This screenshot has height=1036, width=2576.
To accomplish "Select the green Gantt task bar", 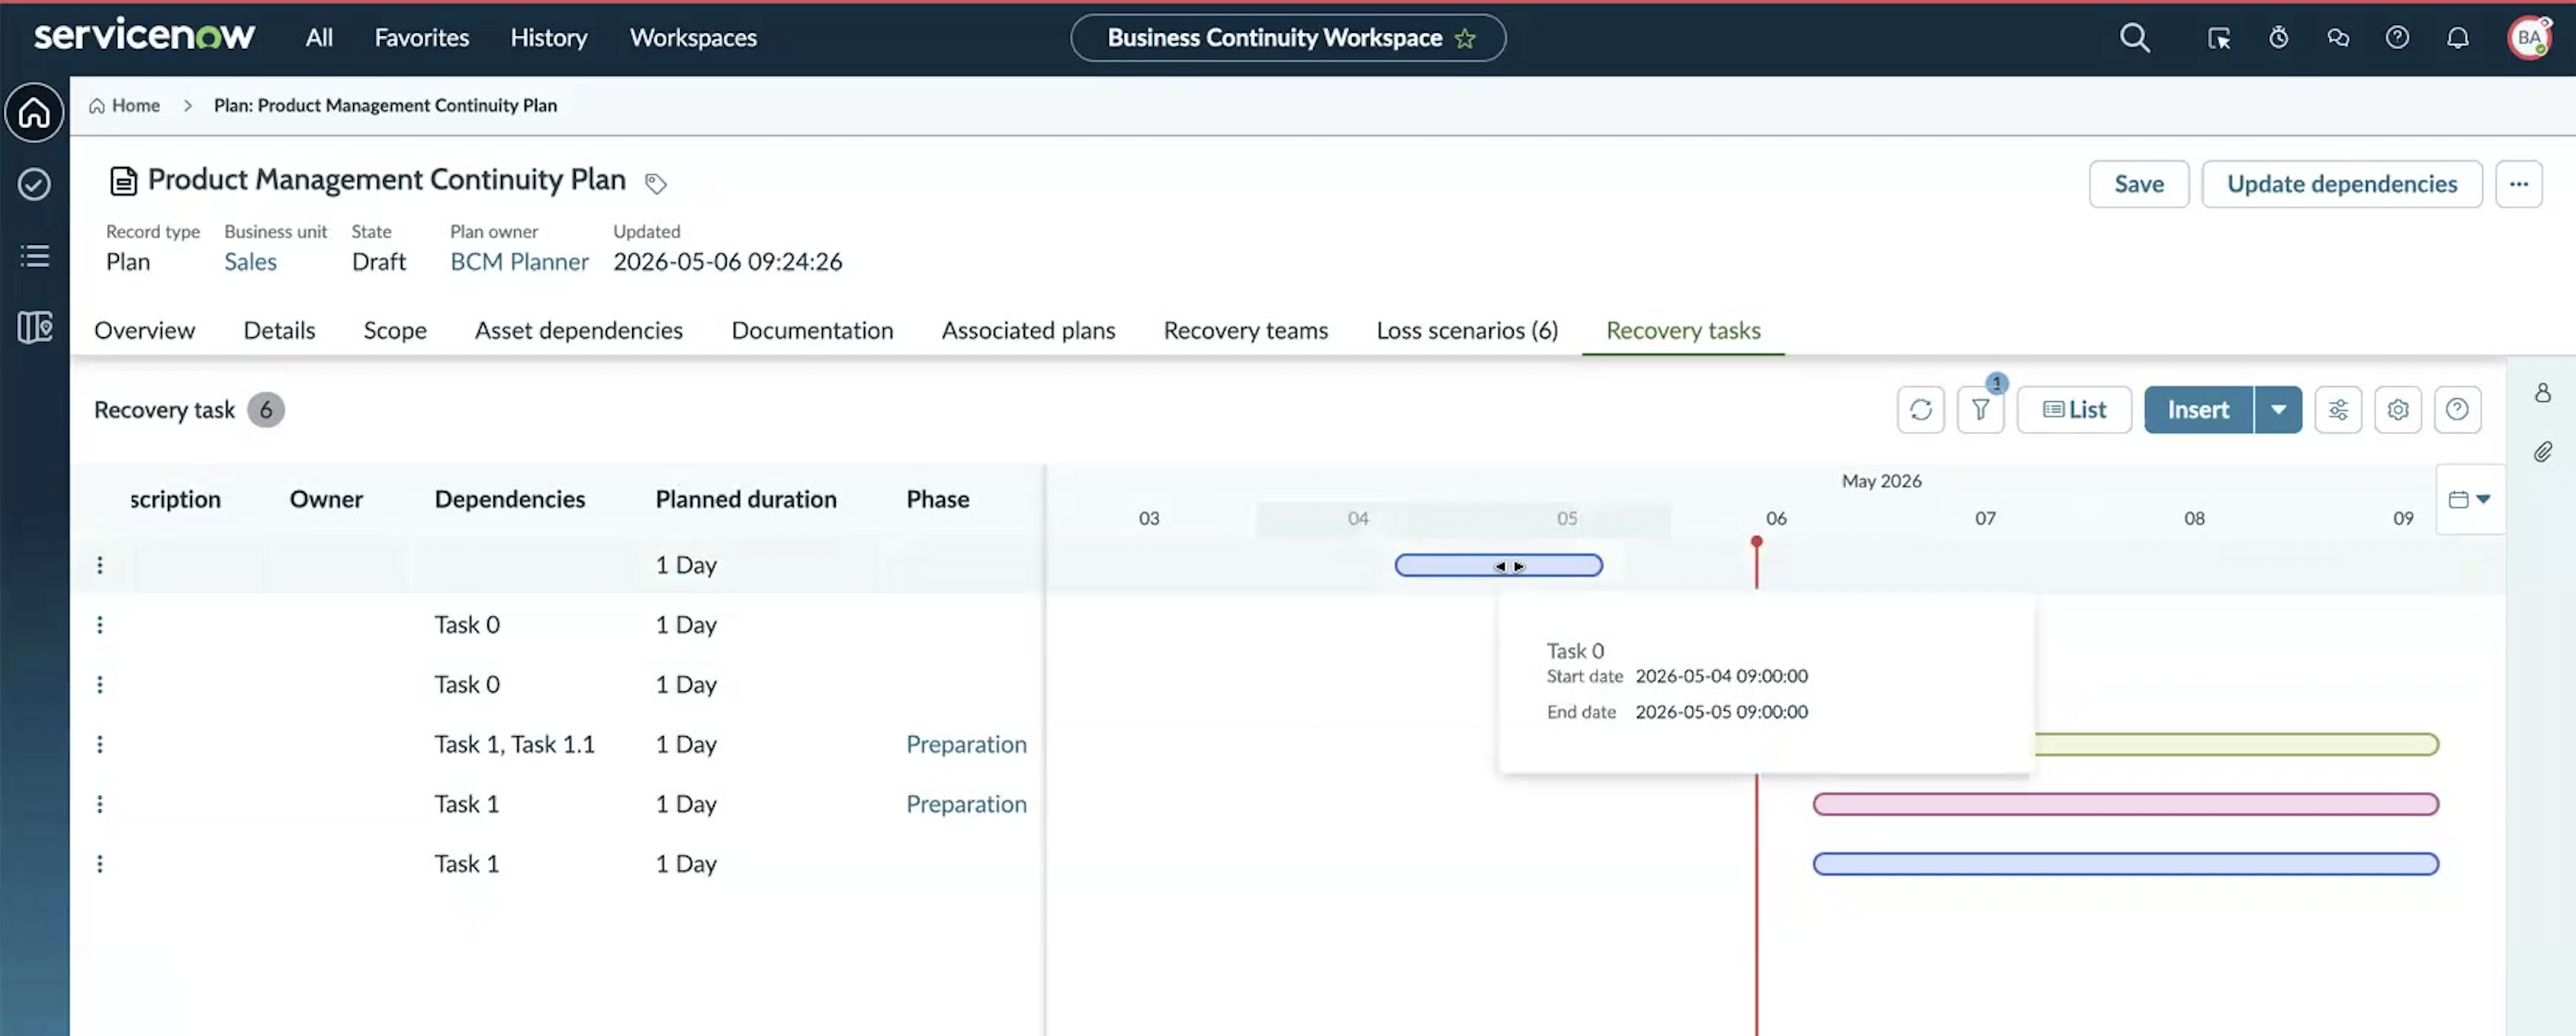I will point(2236,745).
